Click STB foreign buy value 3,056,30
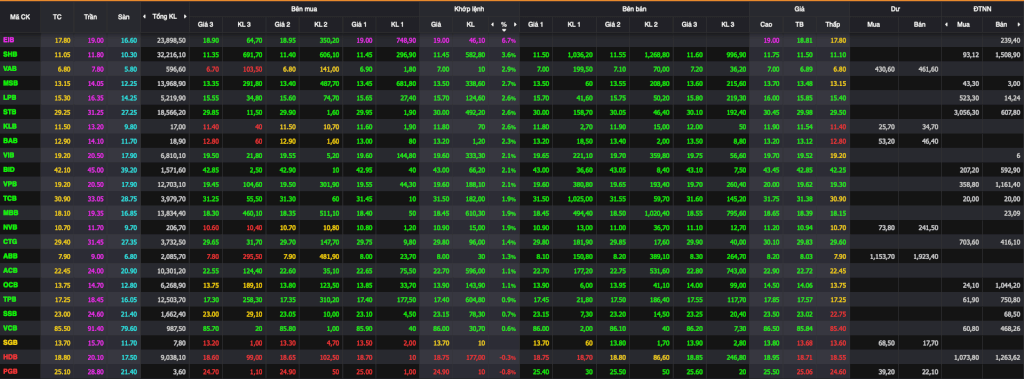Screen dimensions: 1024x379 click(968, 111)
